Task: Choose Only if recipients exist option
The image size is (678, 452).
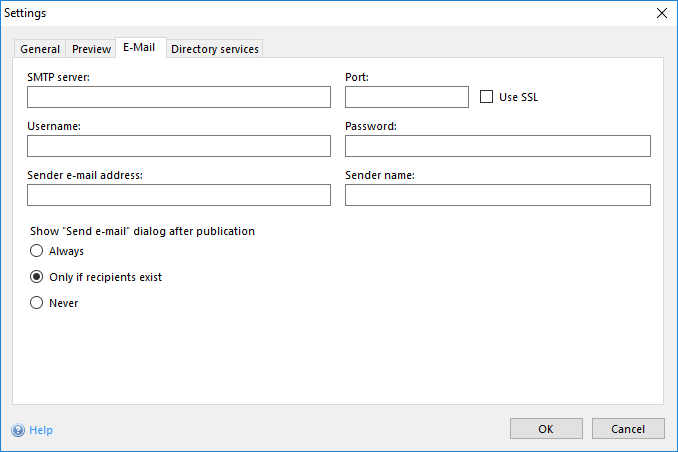Action: click(x=37, y=277)
